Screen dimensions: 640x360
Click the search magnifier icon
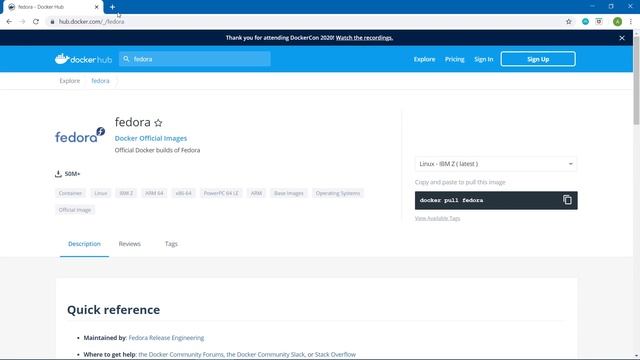pyautogui.click(x=126, y=59)
